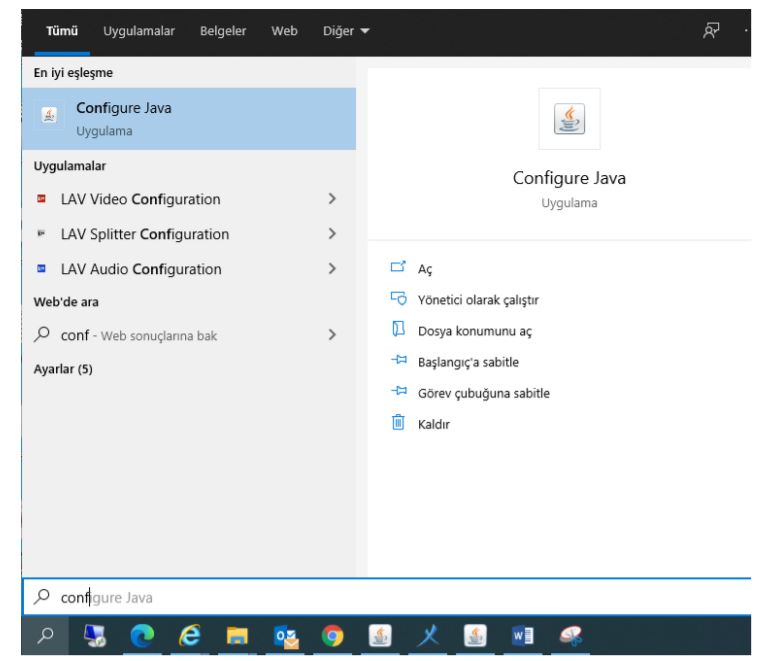Select Görev çubuğuna sabitle
This screenshot has height=661, width=777.
pyautogui.click(x=484, y=393)
